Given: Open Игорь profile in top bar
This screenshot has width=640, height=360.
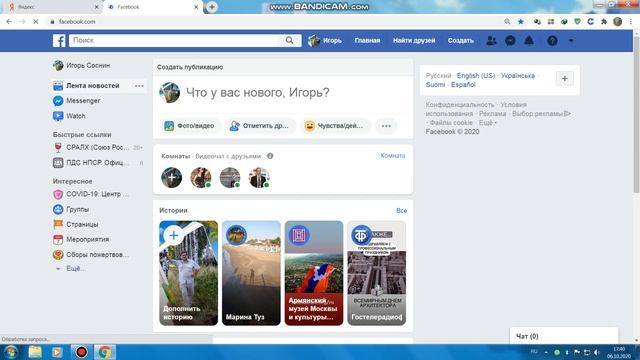Looking at the screenshot, I should 325,40.
